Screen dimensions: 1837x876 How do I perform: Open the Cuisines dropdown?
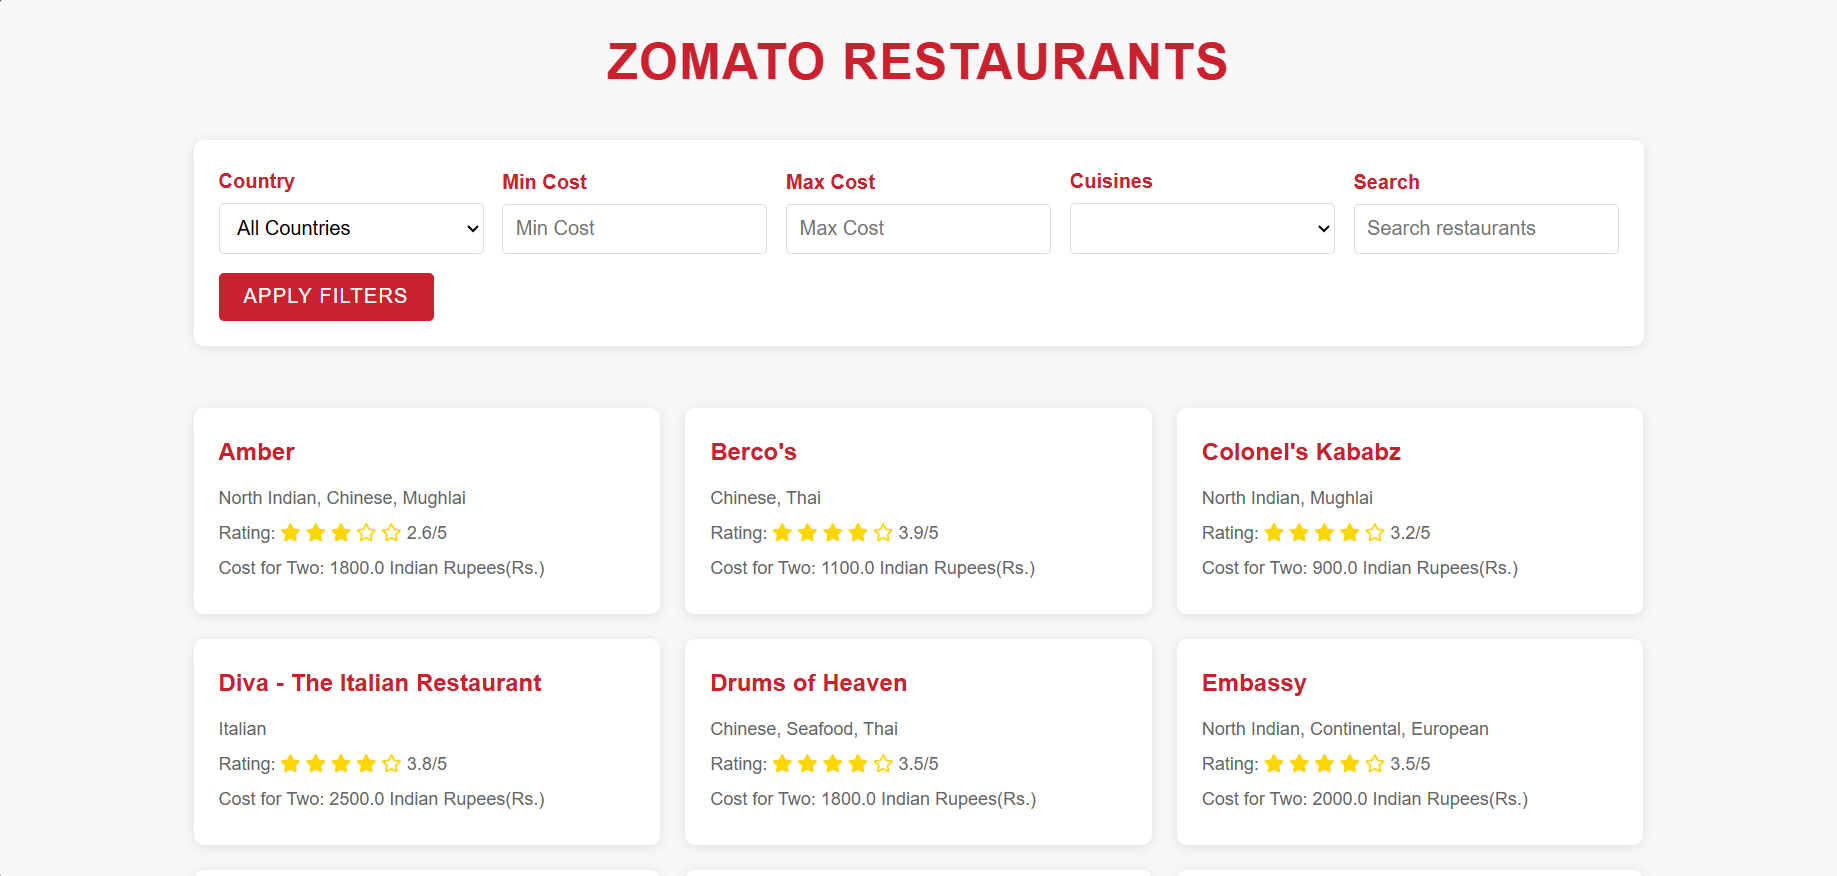tap(1202, 229)
